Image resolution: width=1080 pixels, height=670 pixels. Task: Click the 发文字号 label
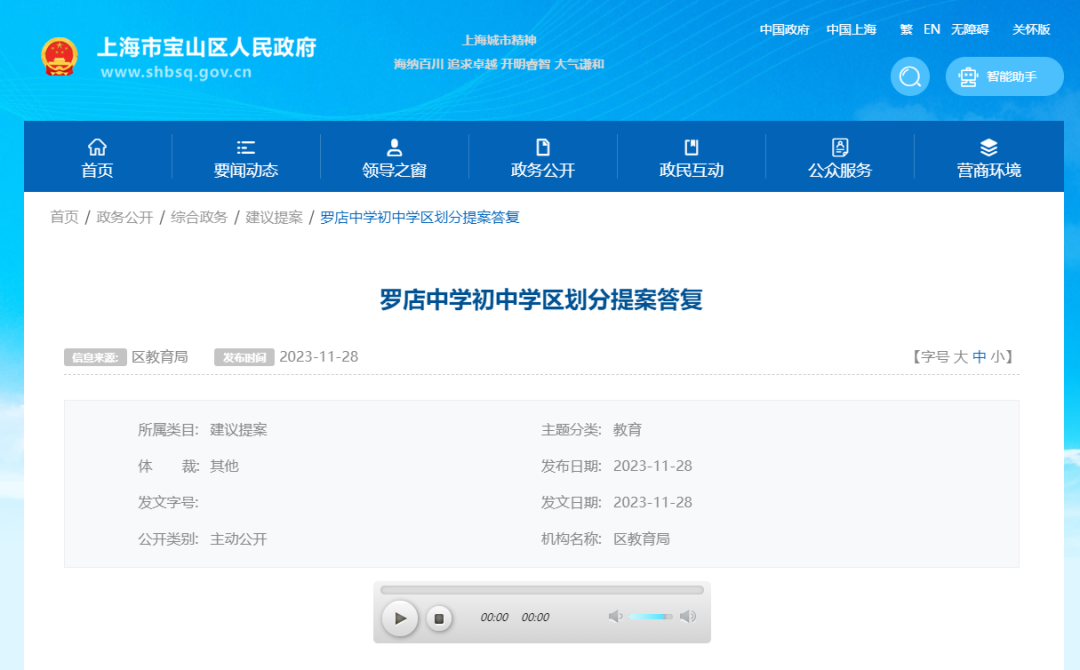tap(168, 503)
